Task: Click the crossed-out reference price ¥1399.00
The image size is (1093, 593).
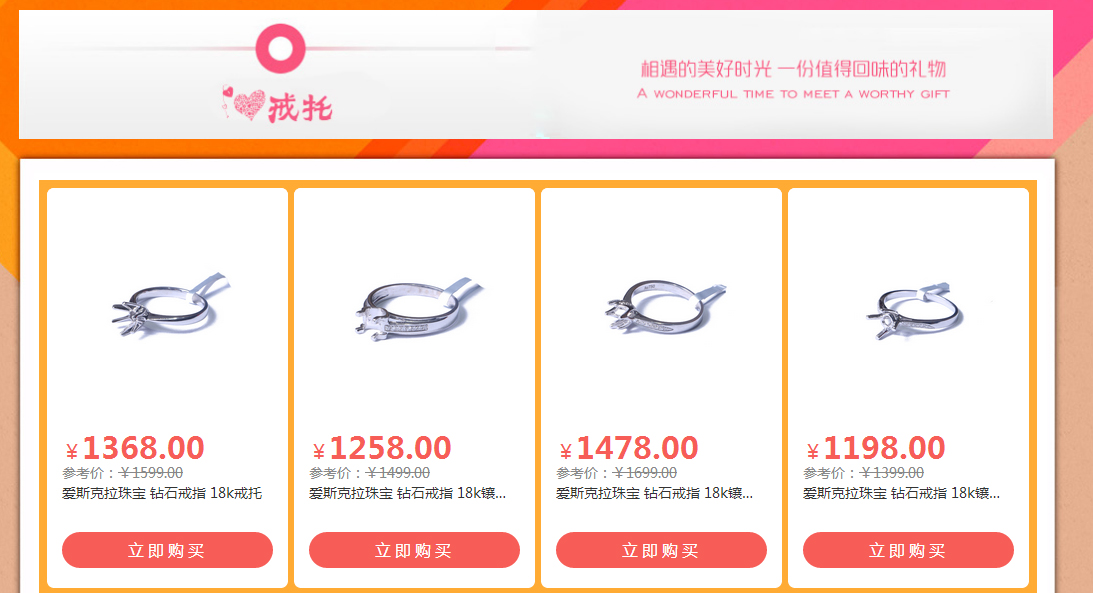Action: point(892,473)
